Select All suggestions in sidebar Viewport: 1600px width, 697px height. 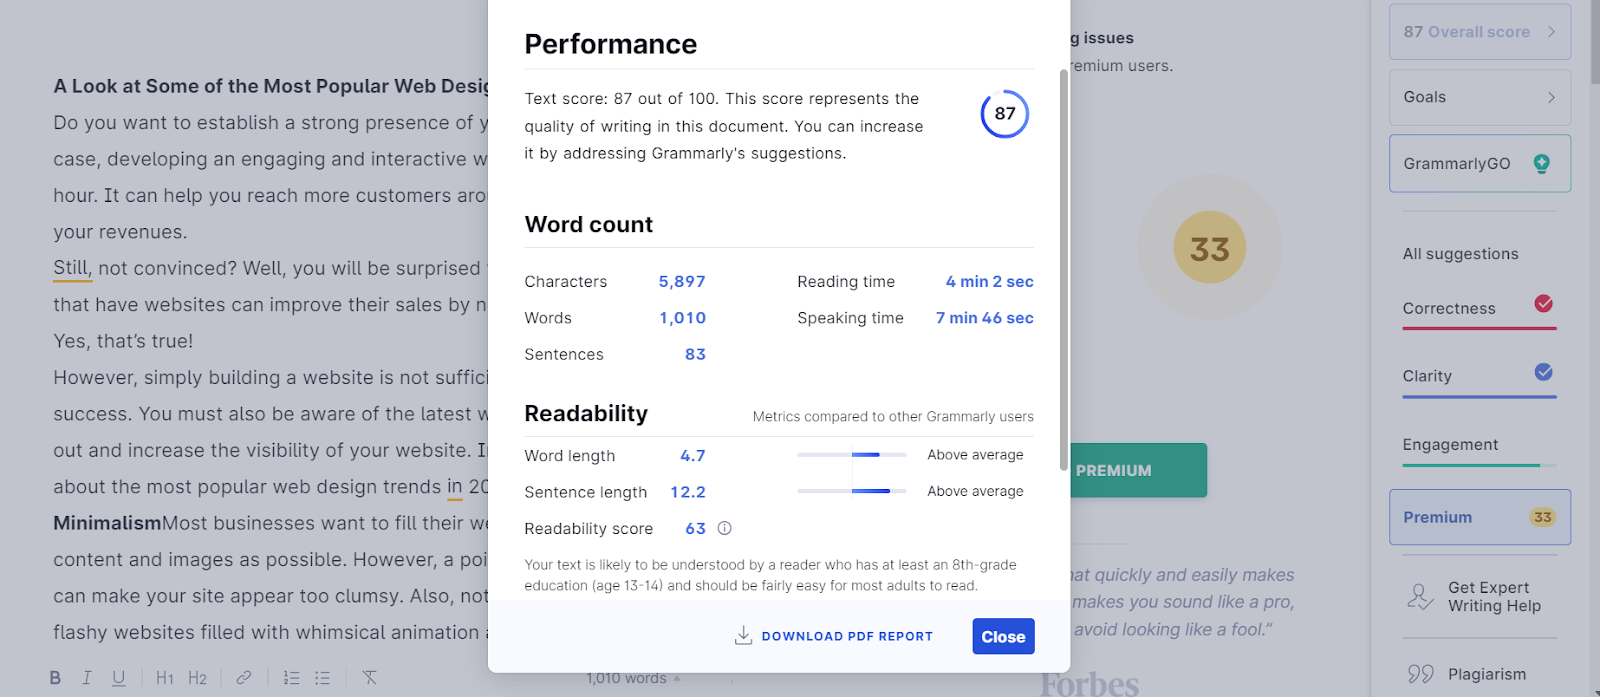(1460, 254)
